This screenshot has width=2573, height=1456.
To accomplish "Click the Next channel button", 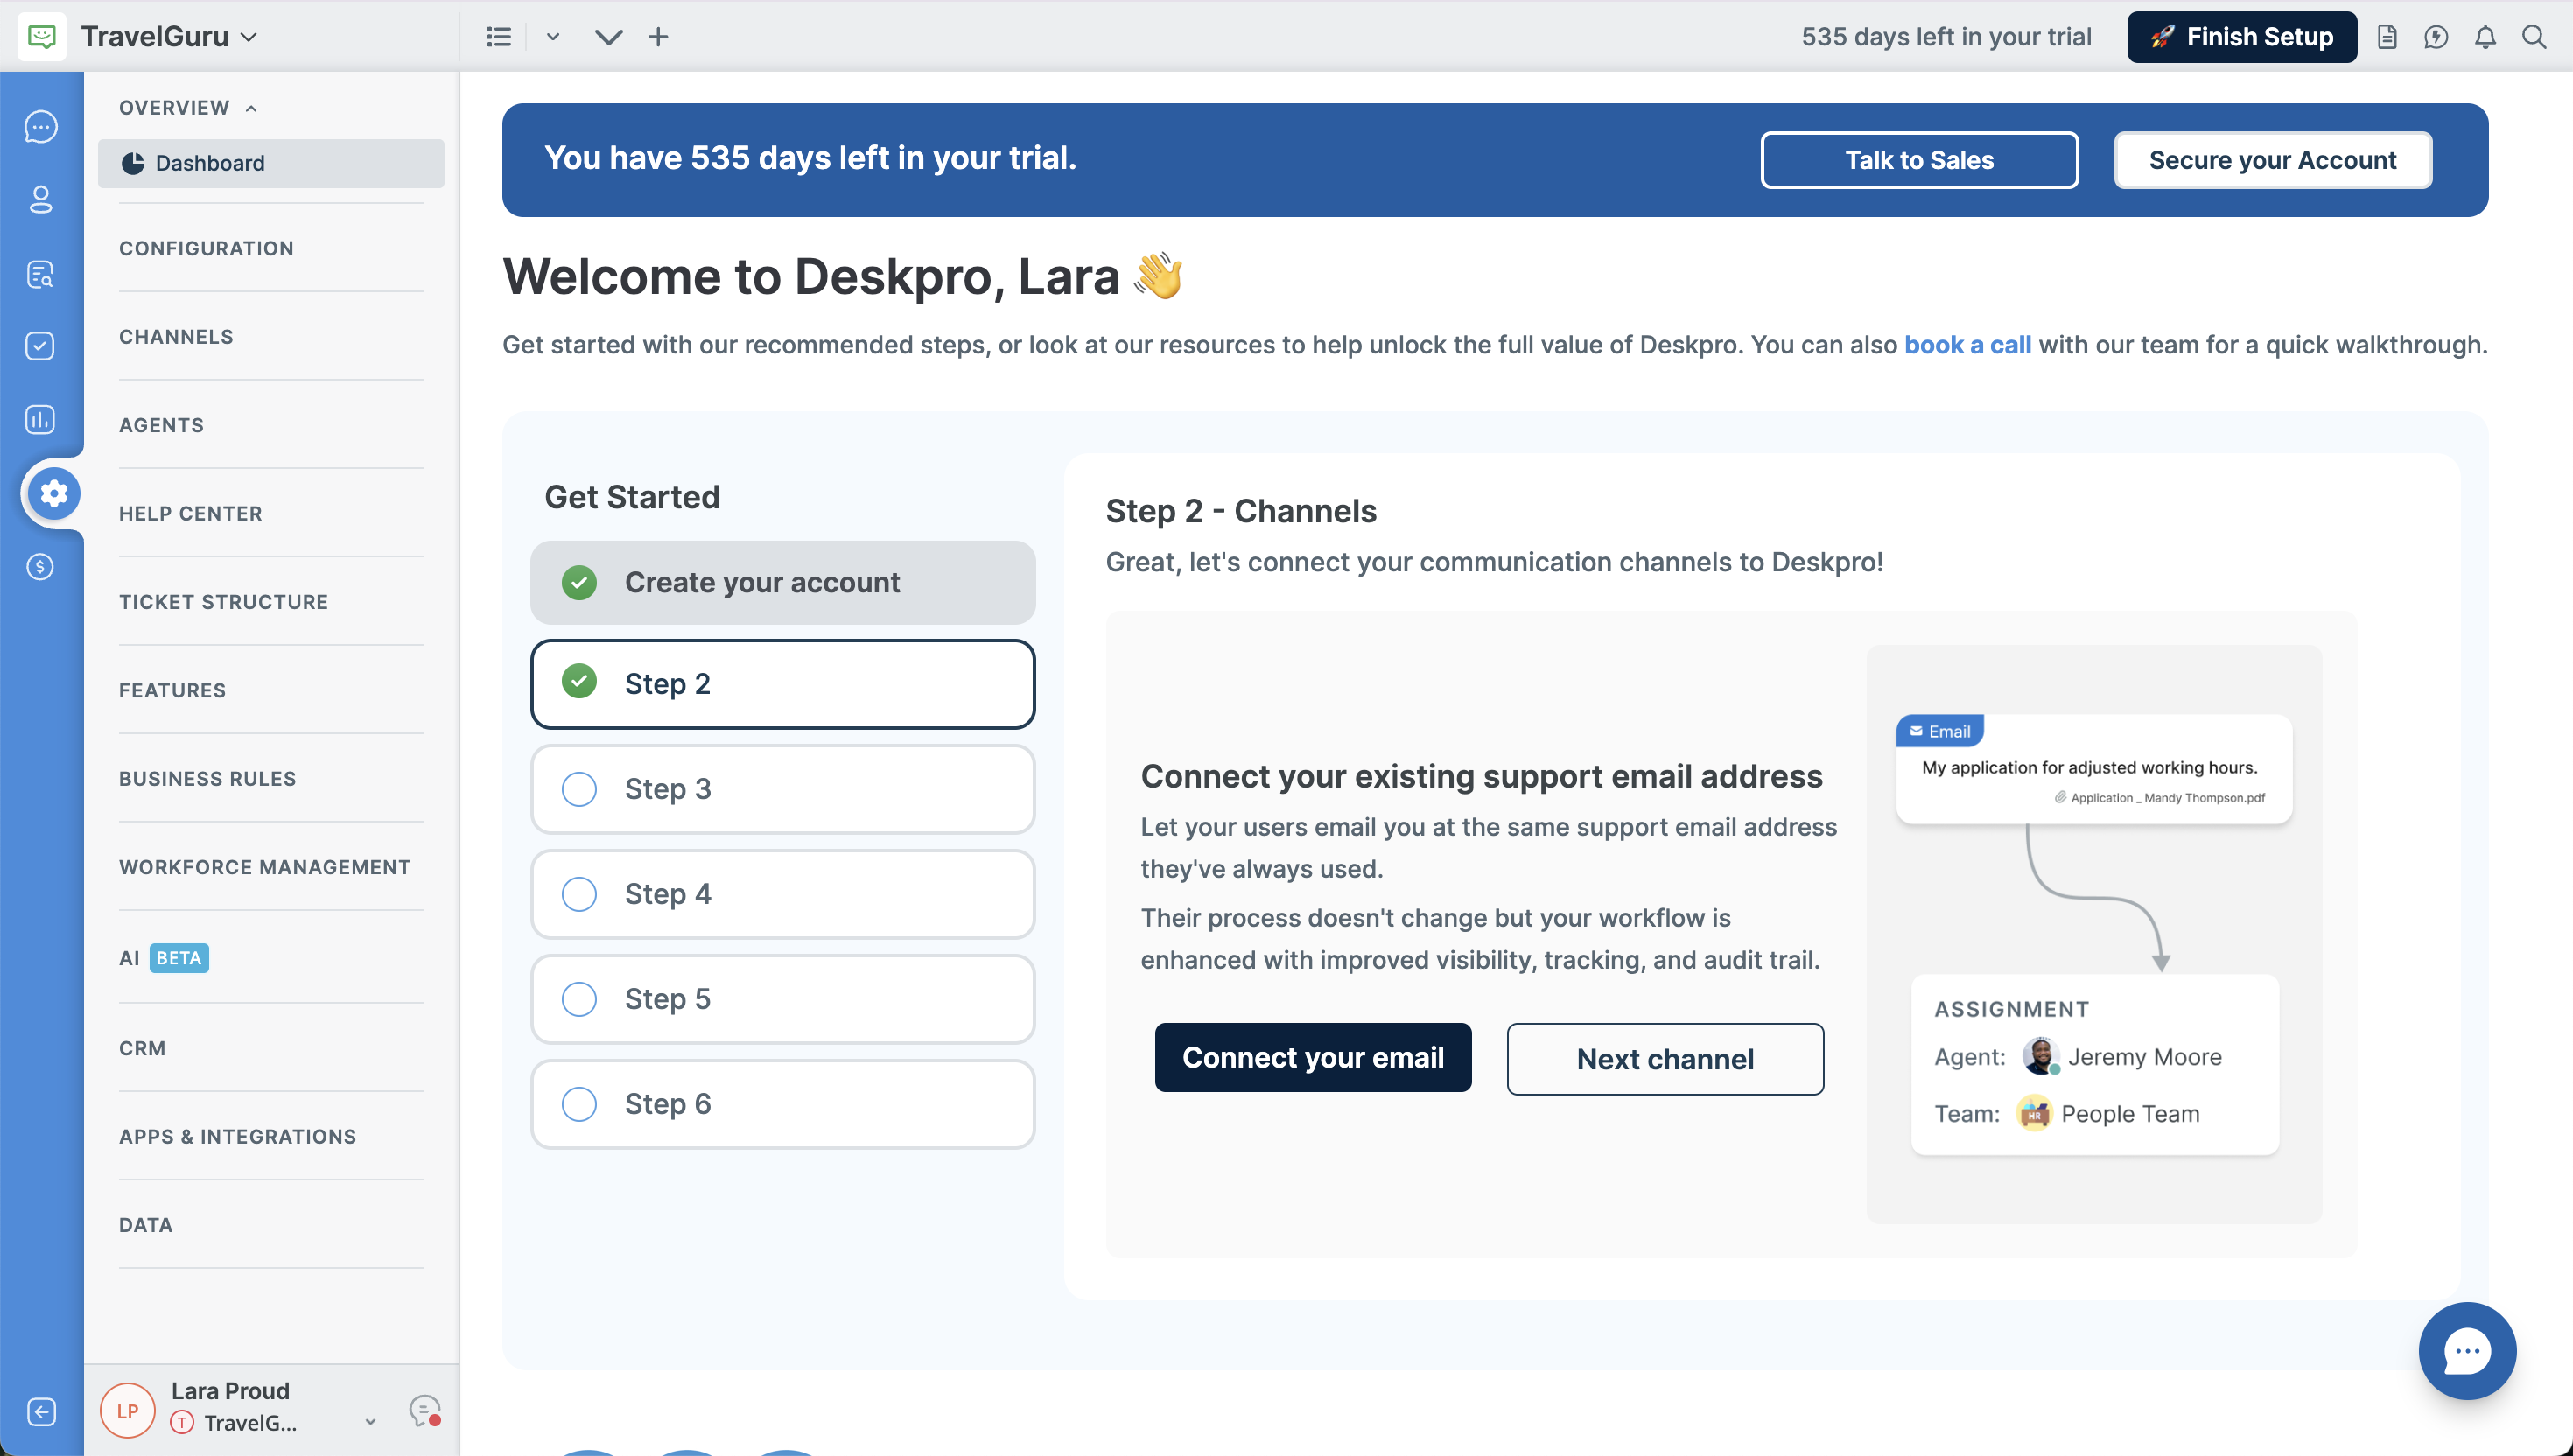I will click(x=1665, y=1059).
